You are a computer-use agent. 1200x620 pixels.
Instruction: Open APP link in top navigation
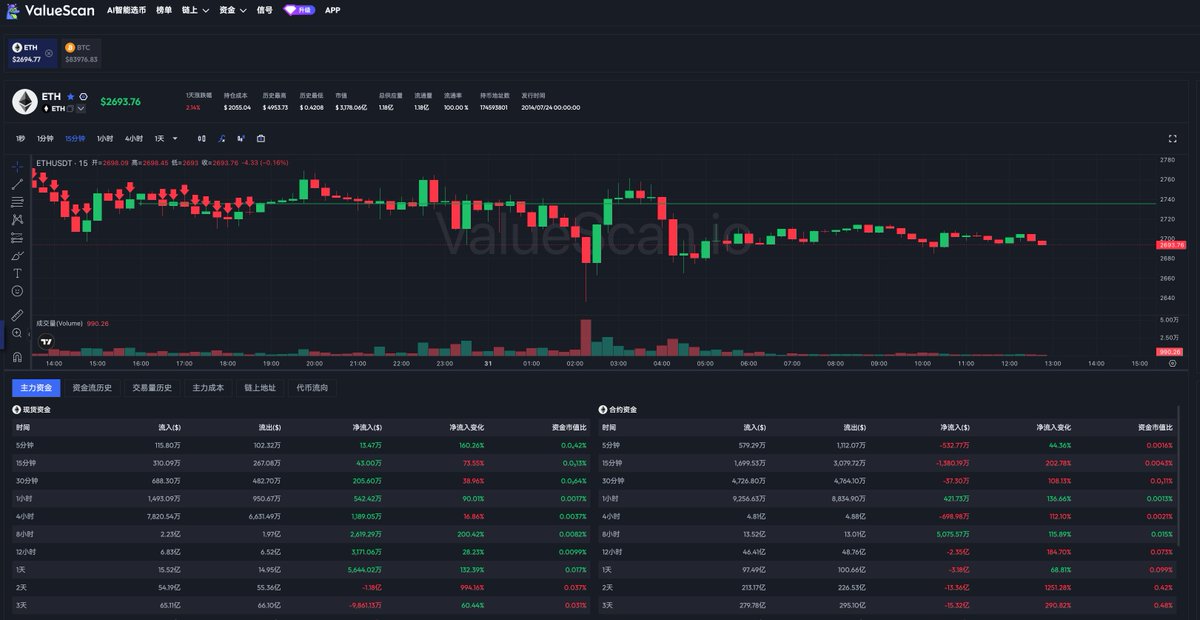[332, 10]
